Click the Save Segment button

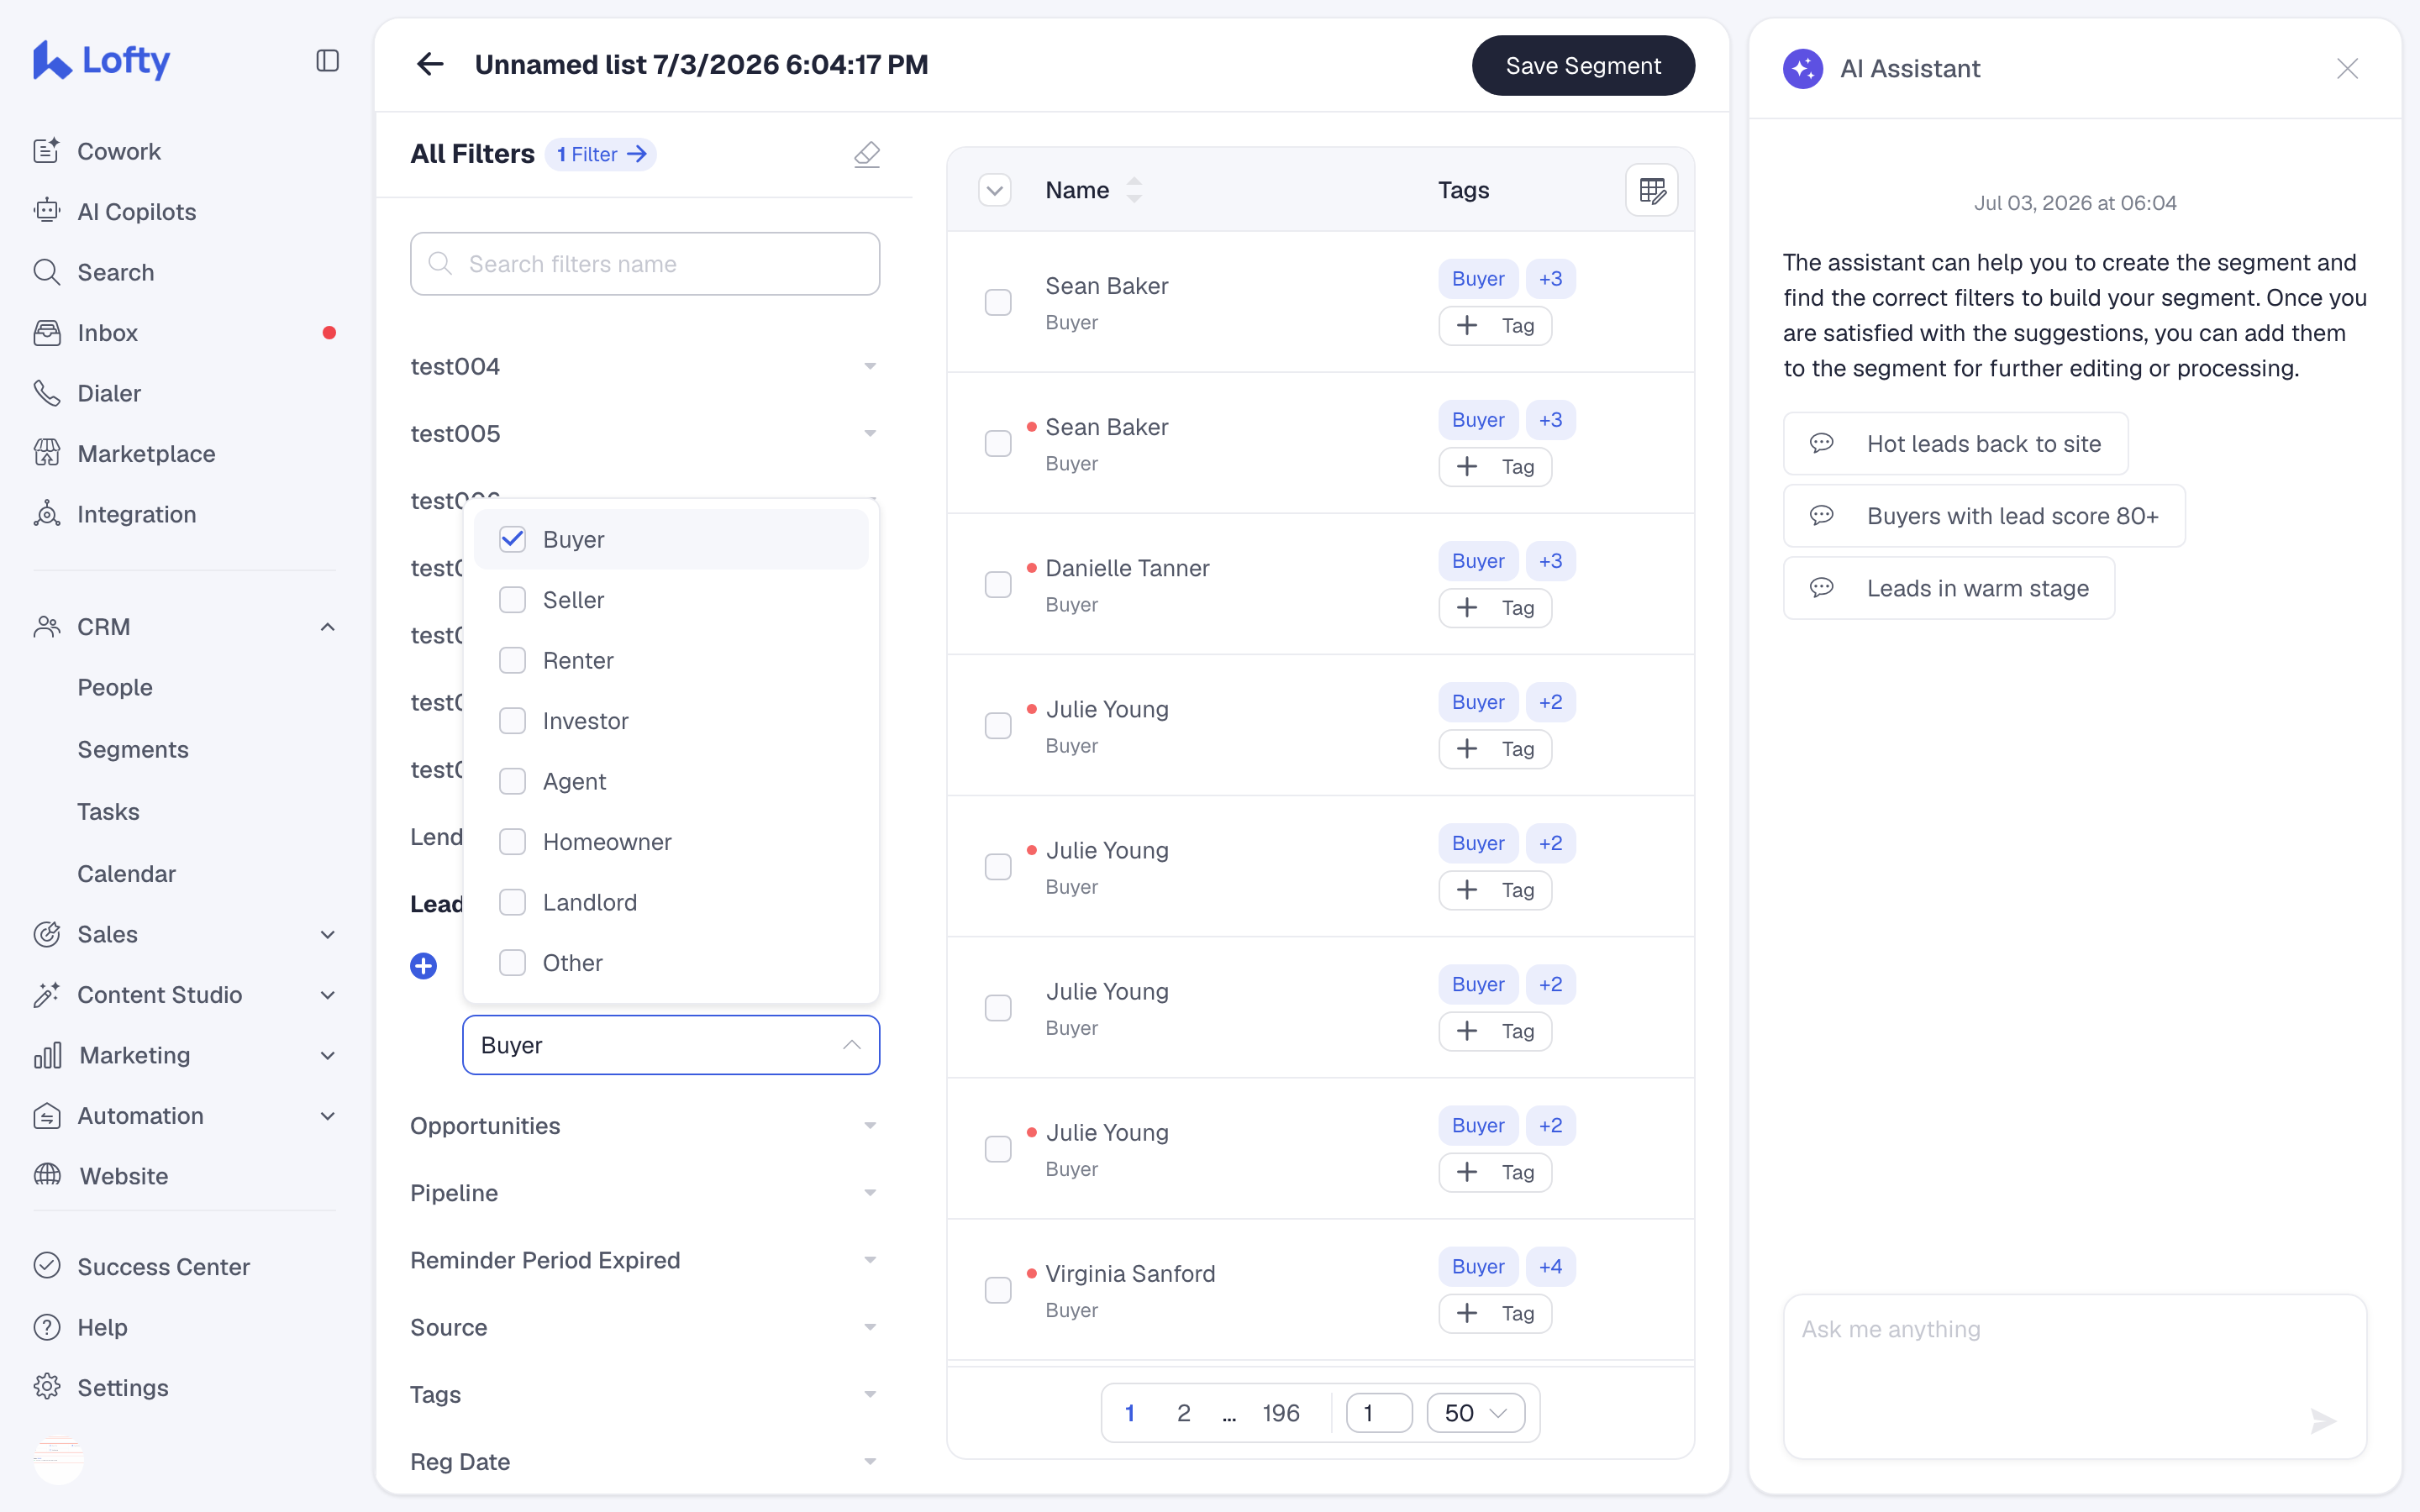point(1583,66)
